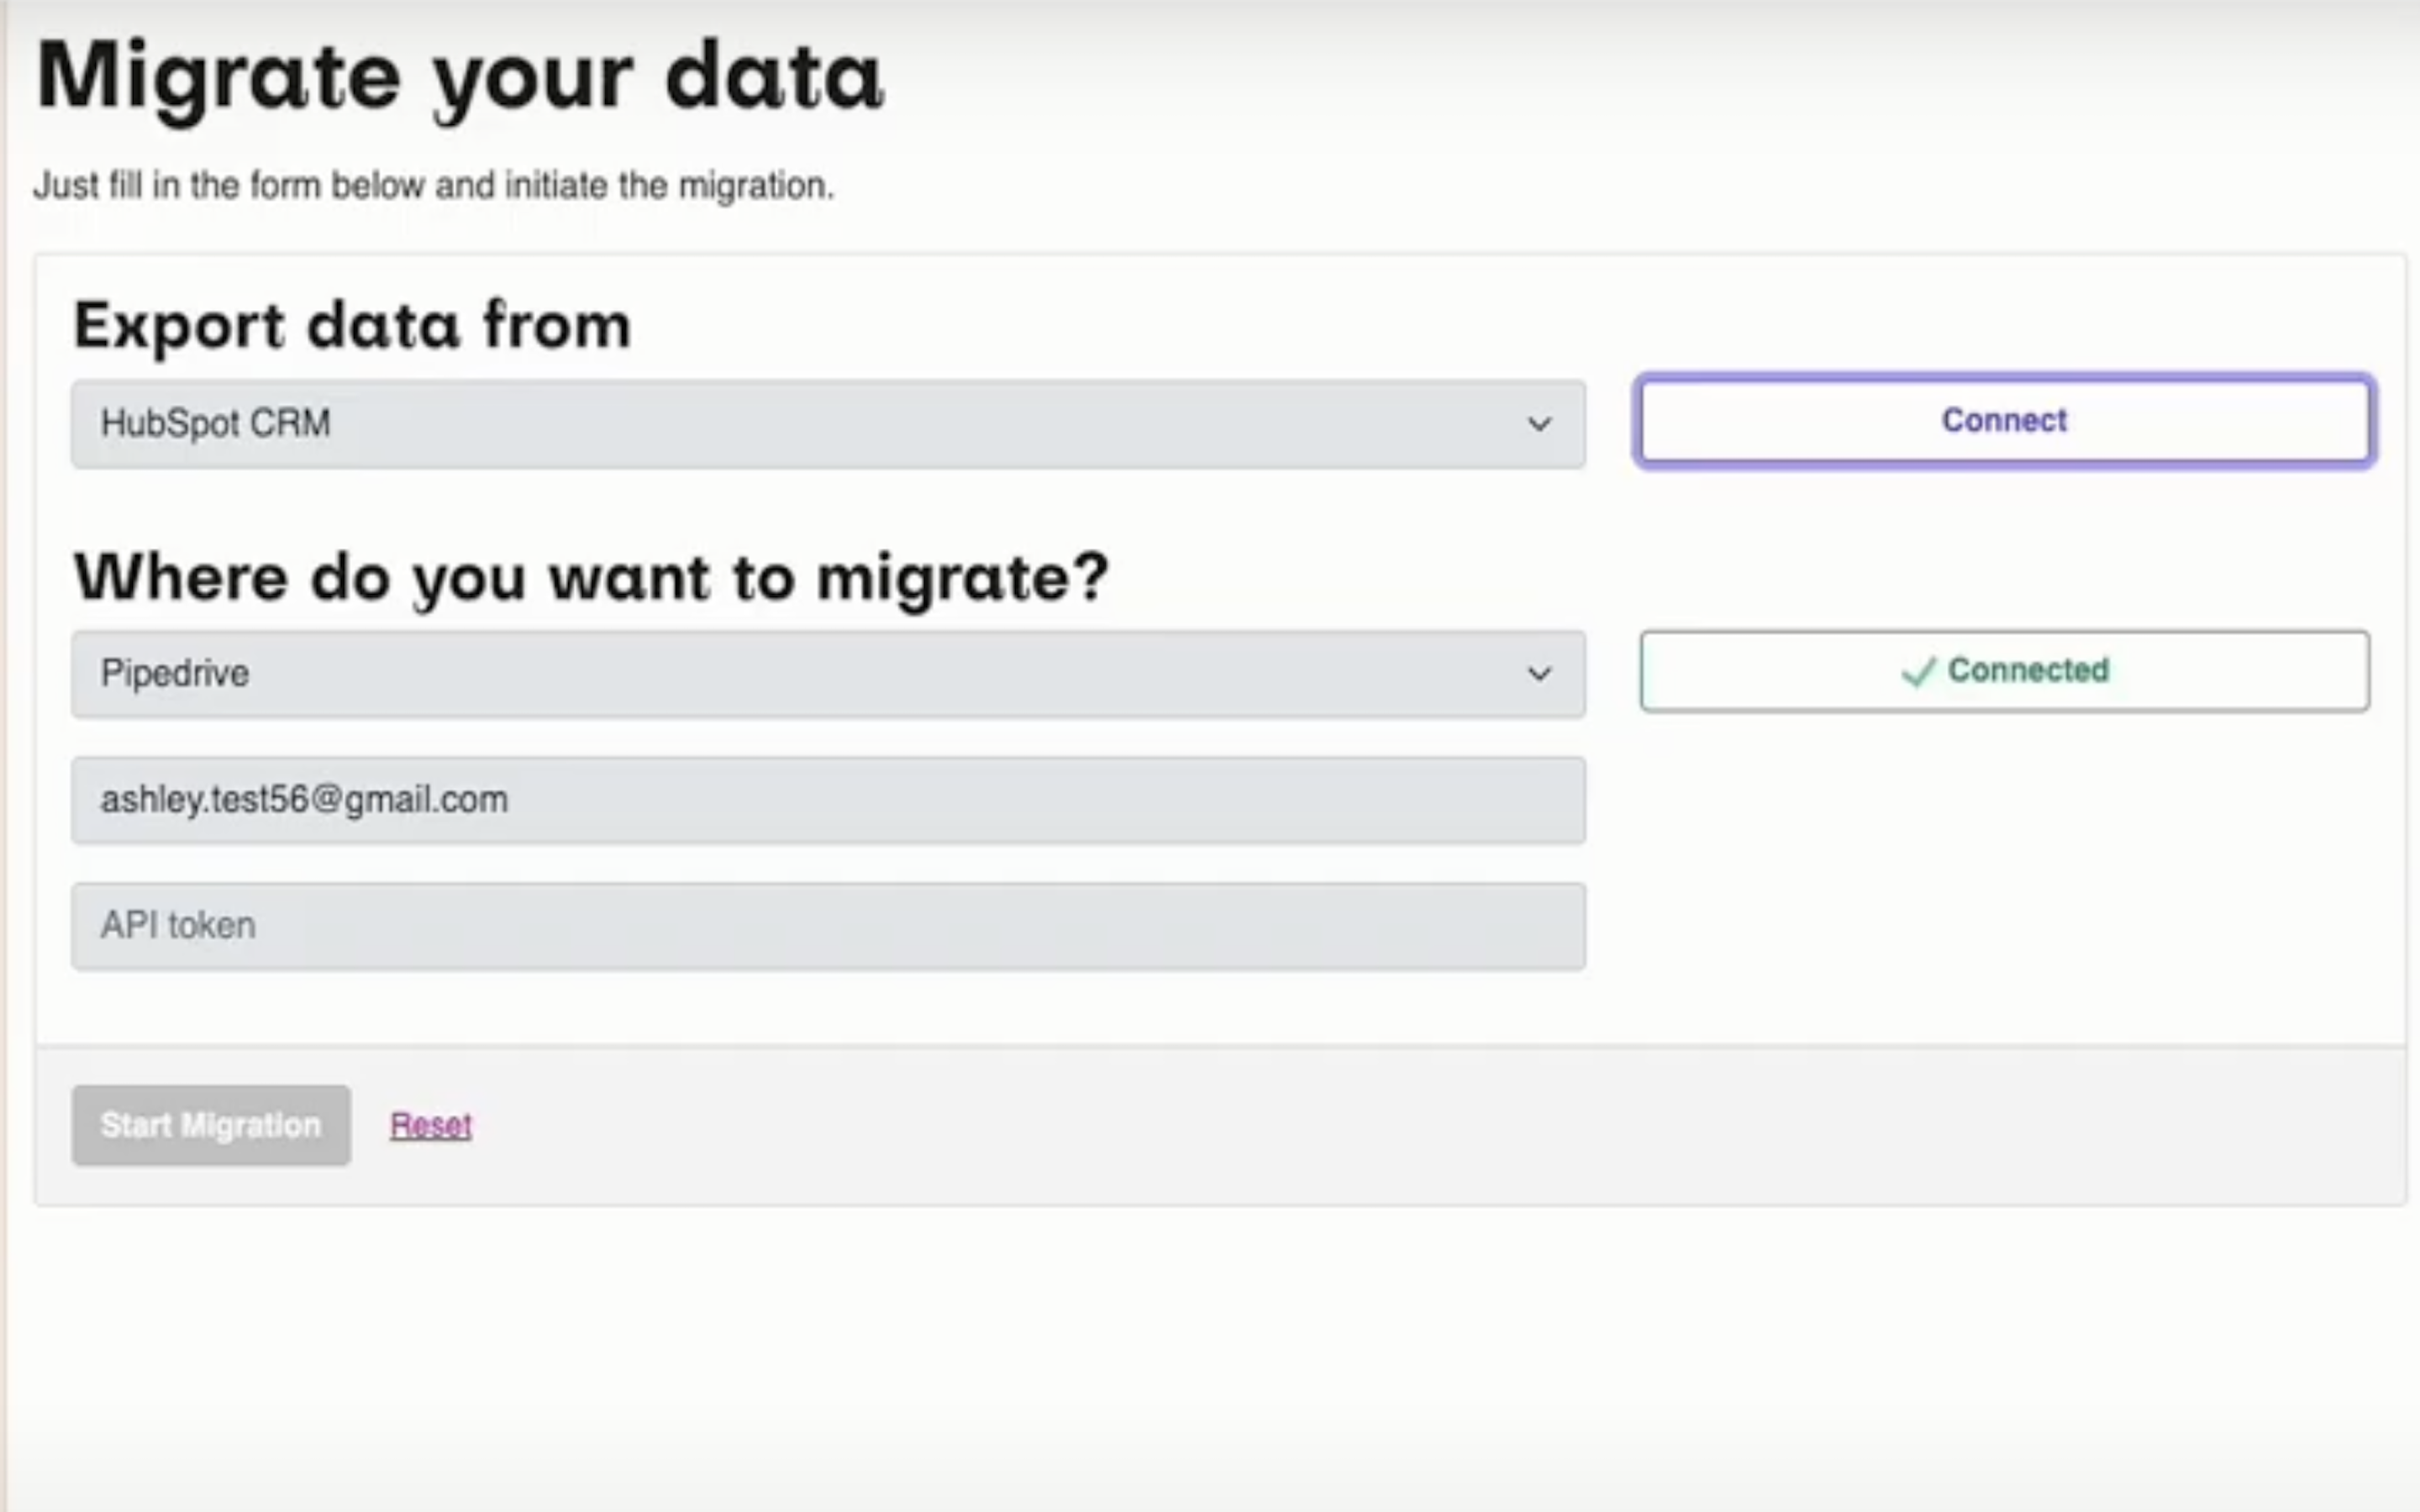The width and height of the screenshot is (2420, 1512).
Task: Click the green checkmark icon beside Connected
Action: [x=1918, y=671]
